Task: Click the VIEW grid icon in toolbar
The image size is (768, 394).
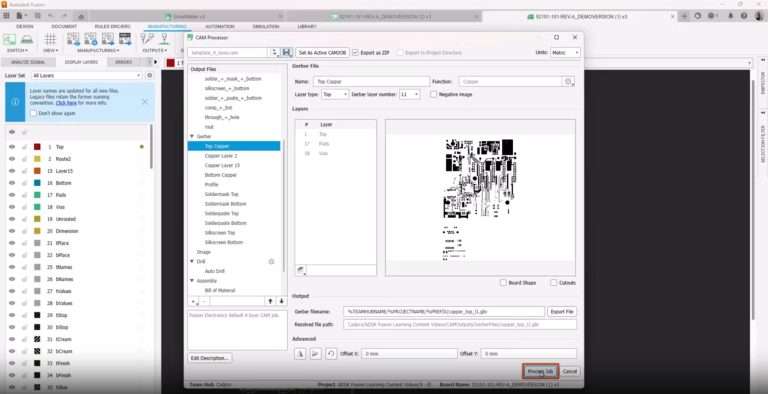Action: point(50,39)
